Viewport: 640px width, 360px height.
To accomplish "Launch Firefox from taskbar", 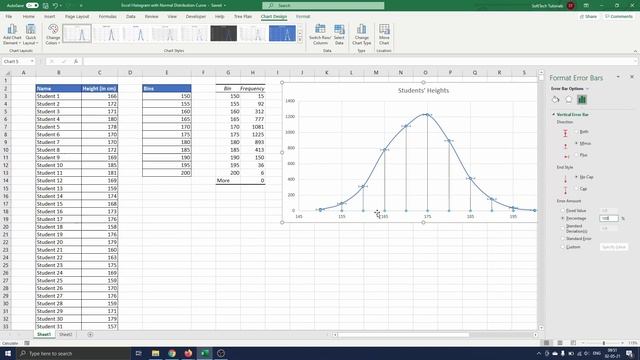I will point(188,353).
